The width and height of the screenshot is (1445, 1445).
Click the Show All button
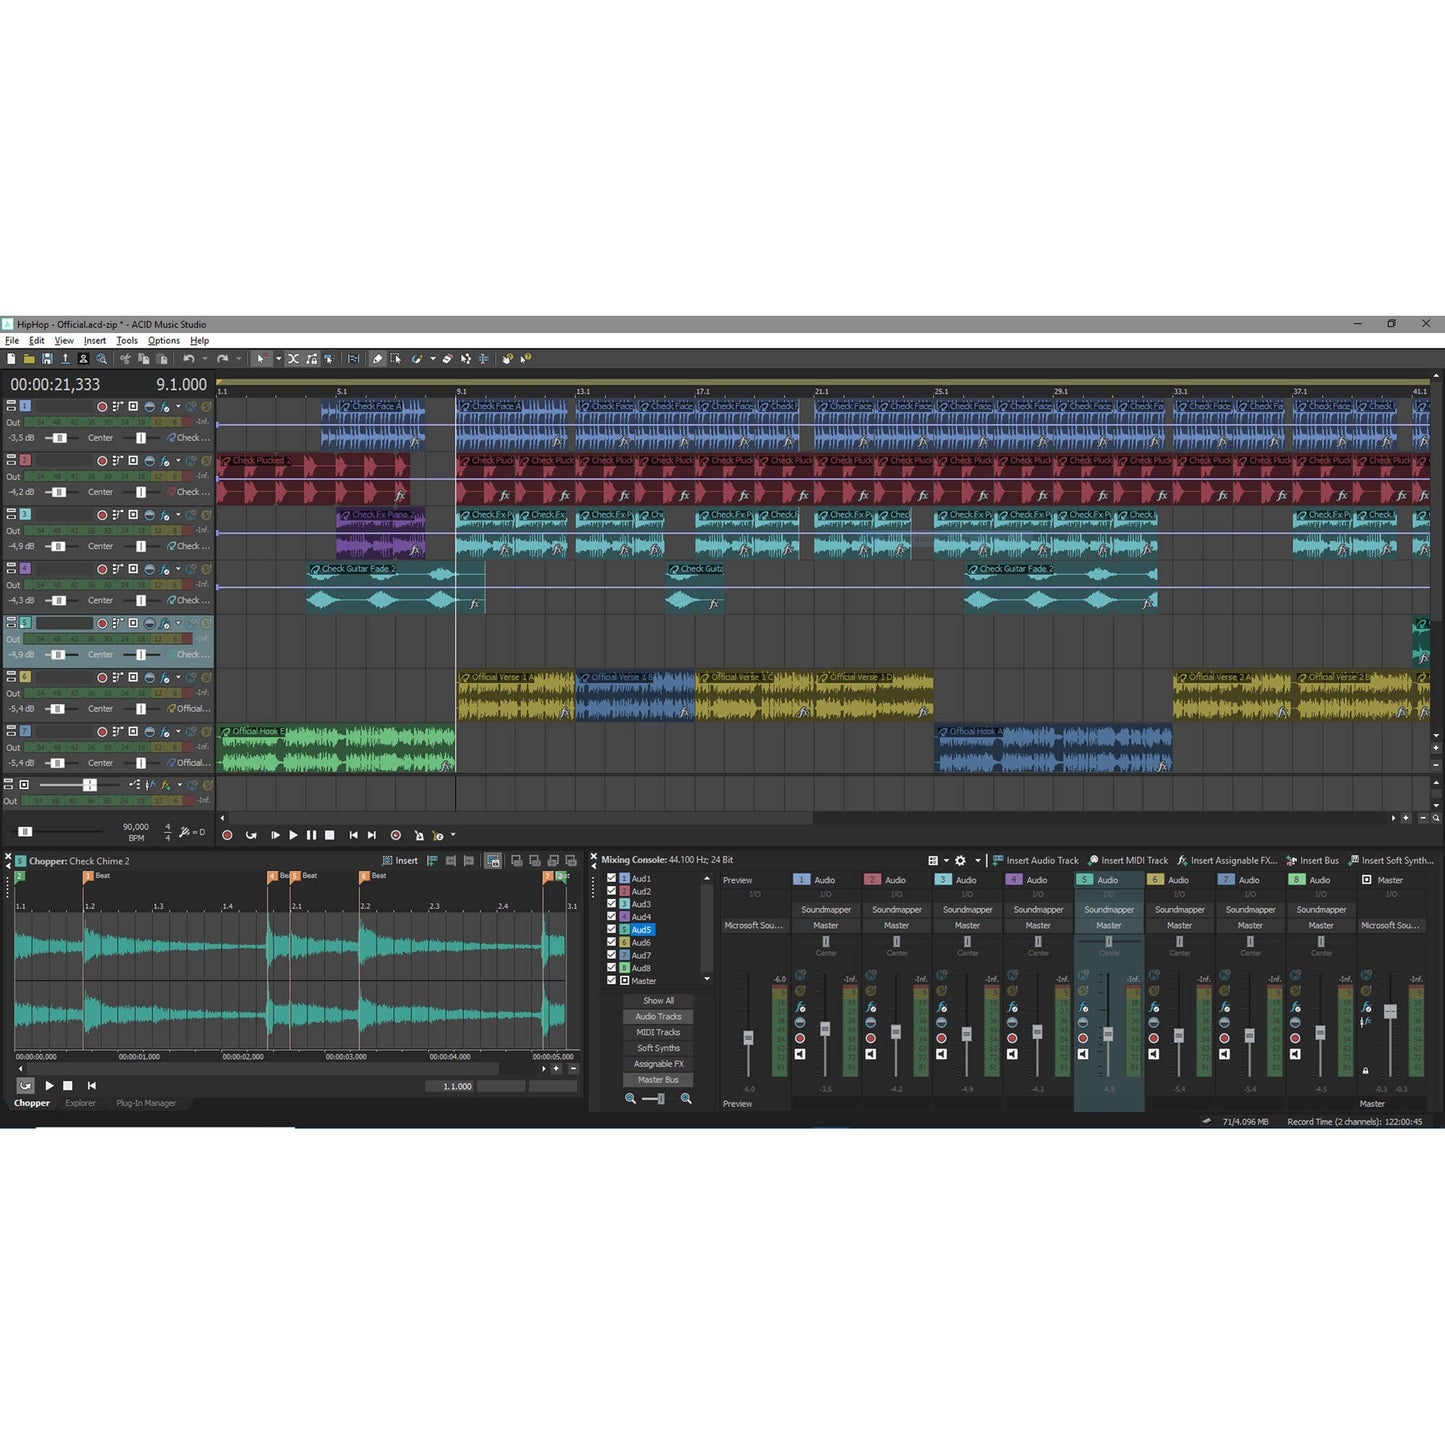[658, 1000]
